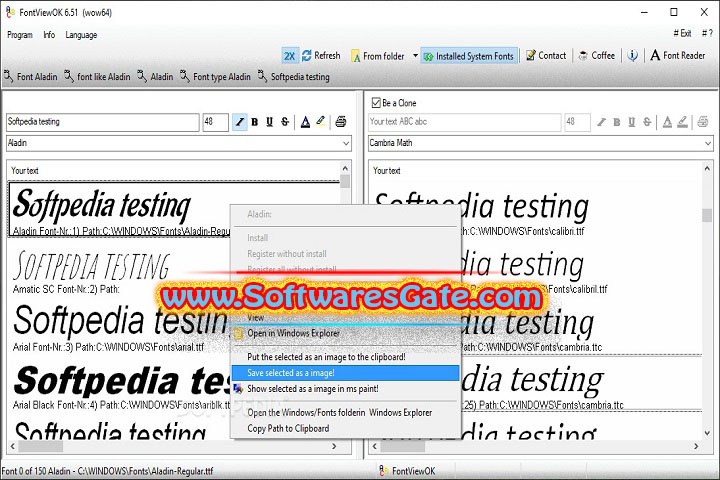The width and height of the screenshot is (720, 480).
Task: Search web for Font Aladin
Action: (x=31, y=76)
